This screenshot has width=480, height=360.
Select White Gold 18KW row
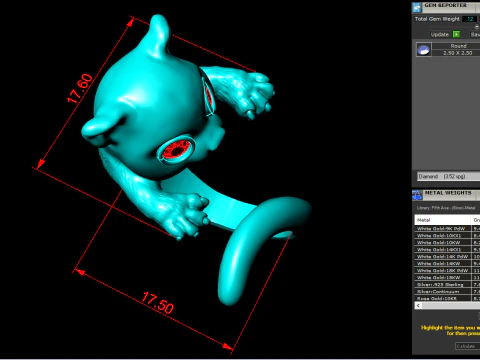coord(447,278)
